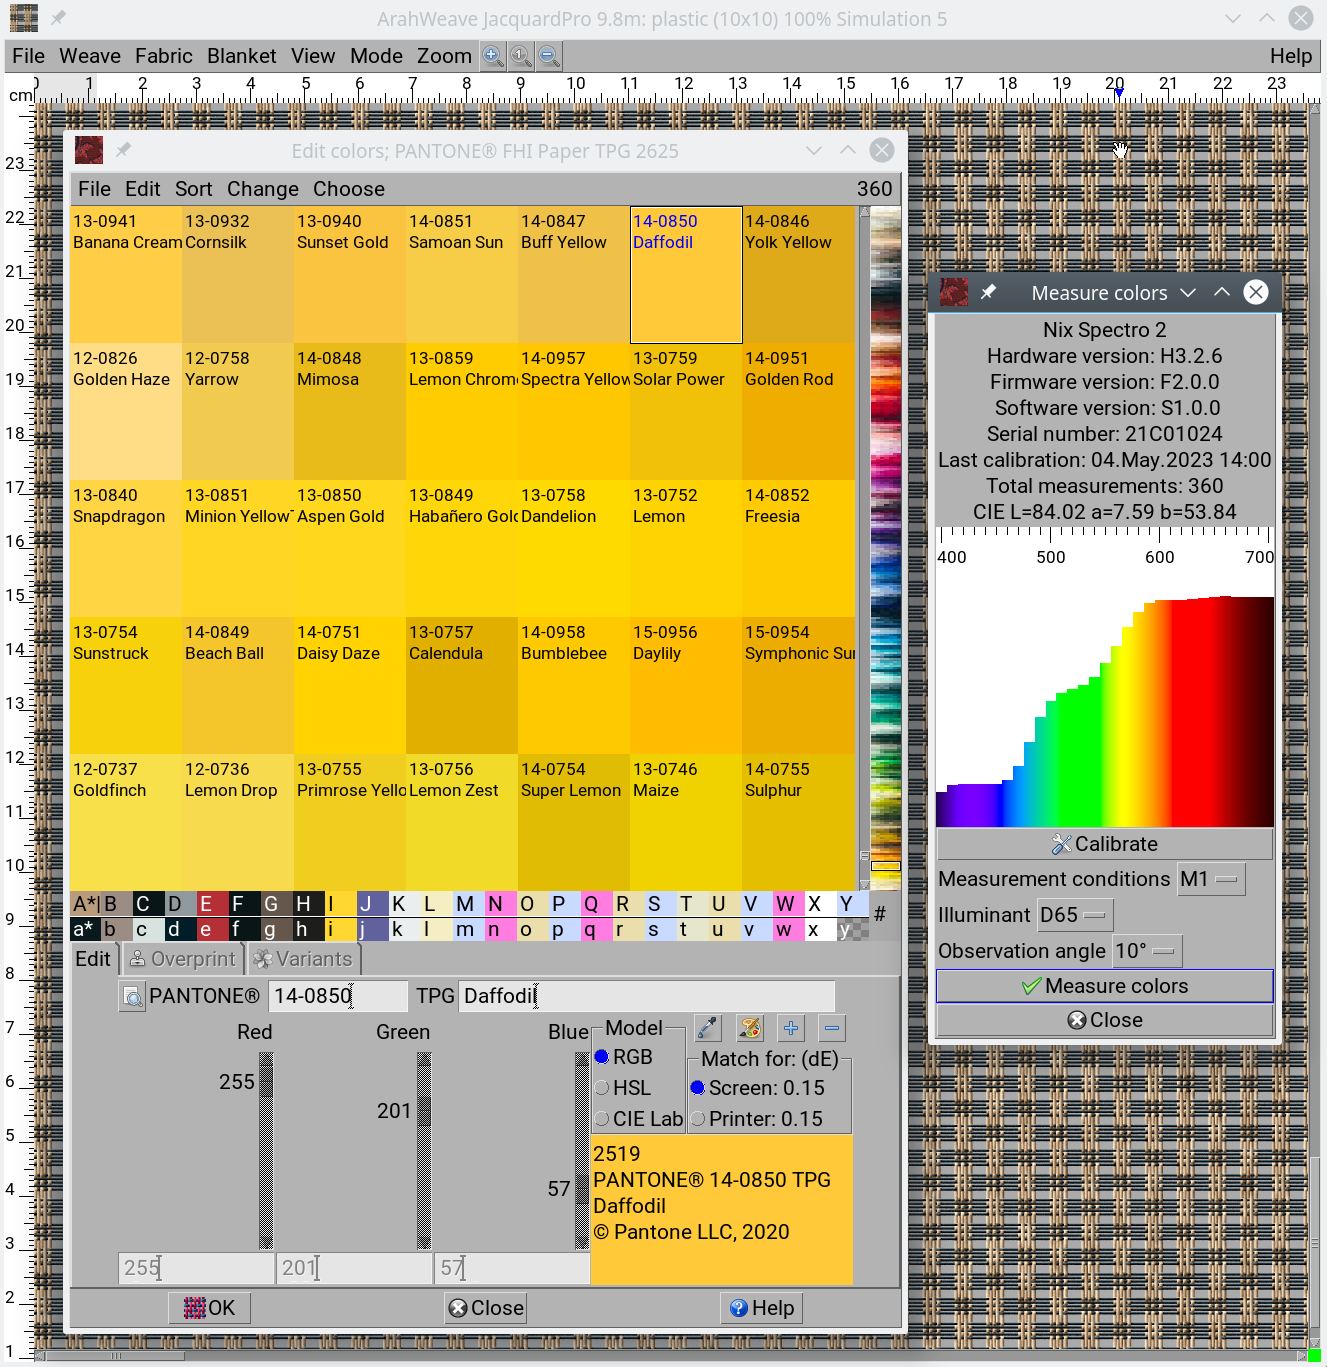Image resolution: width=1327 pixels, height=1367 pixels.
Task: Open the Help menu in main window
Action: (1291, 56)
